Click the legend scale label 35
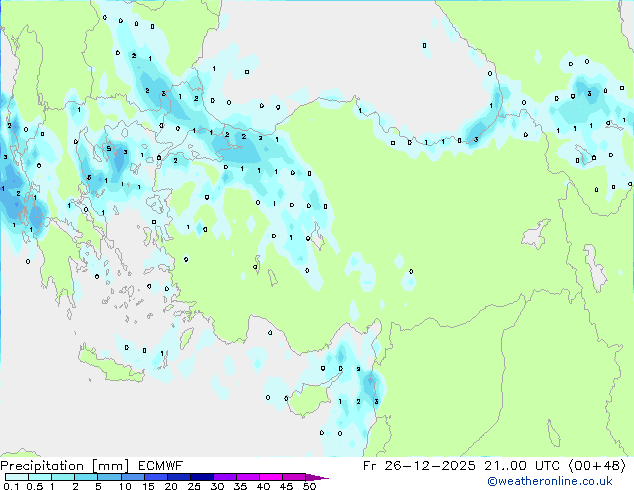Viewport: 634px width, 490px height. click(240, 486)
